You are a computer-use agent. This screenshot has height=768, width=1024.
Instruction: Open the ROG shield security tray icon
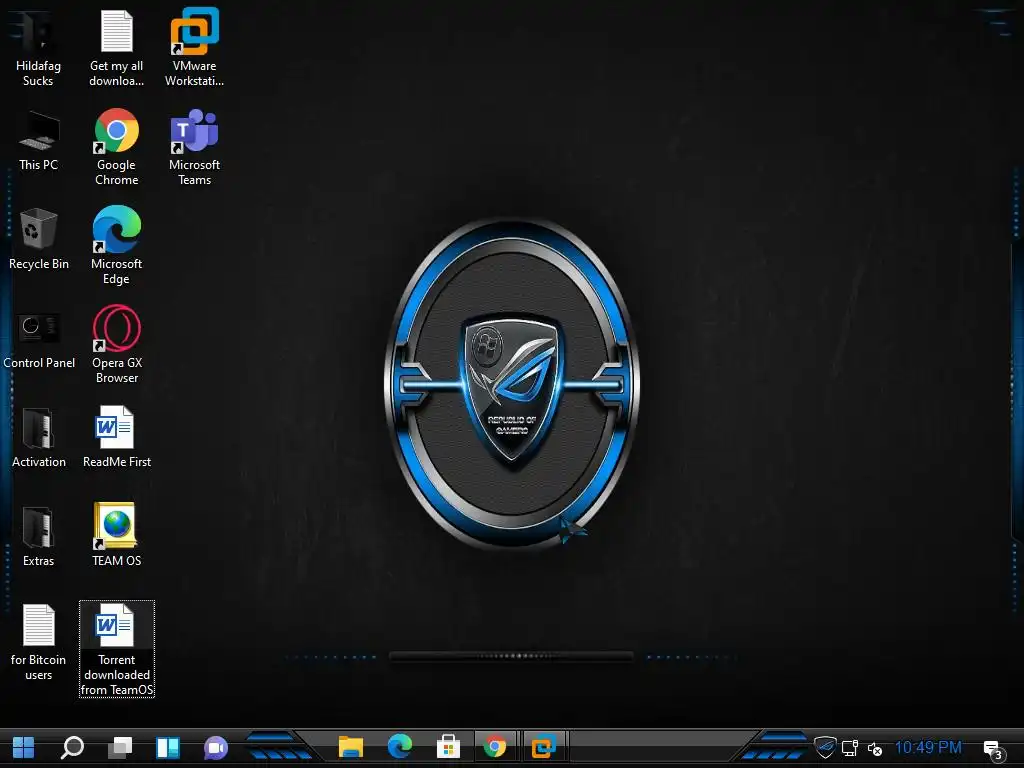(x=825, y=747)
